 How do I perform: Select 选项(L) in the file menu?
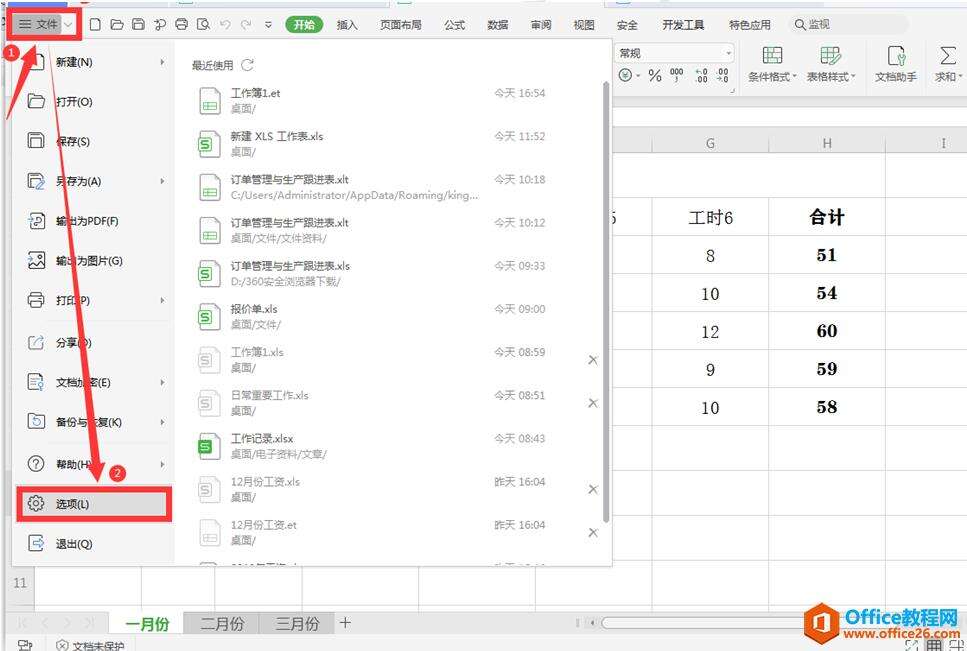coord(93,504)
